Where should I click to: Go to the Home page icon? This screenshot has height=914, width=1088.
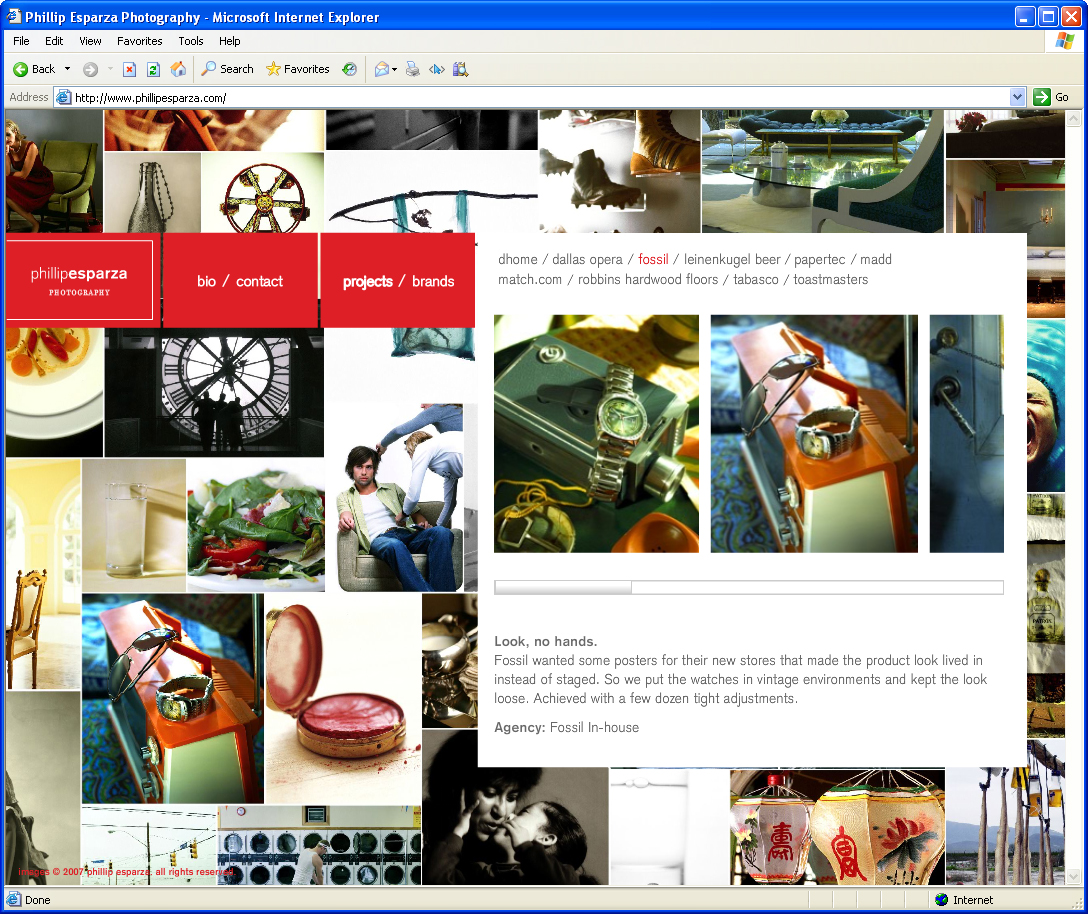pos(178,69)
